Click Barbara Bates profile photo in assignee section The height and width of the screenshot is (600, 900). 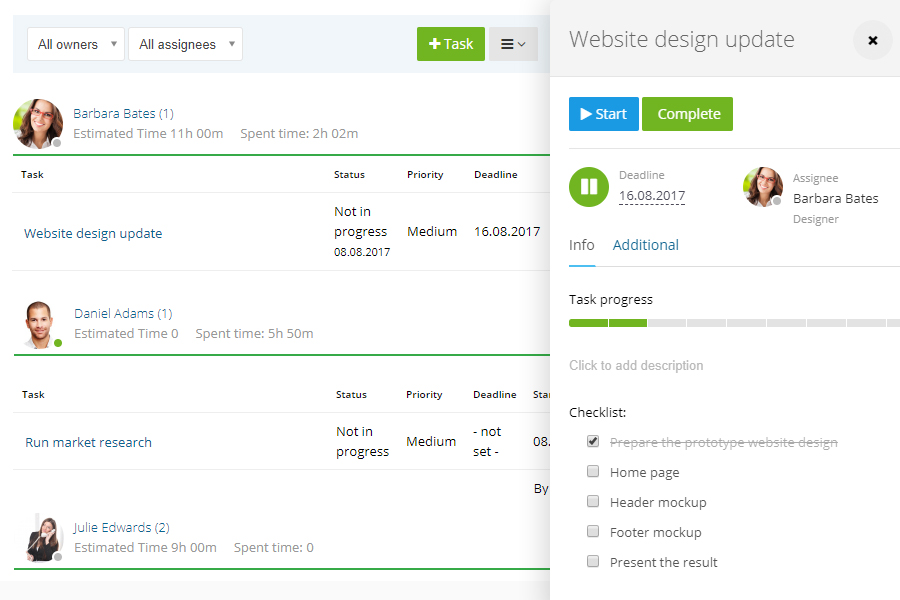point(763,187)
